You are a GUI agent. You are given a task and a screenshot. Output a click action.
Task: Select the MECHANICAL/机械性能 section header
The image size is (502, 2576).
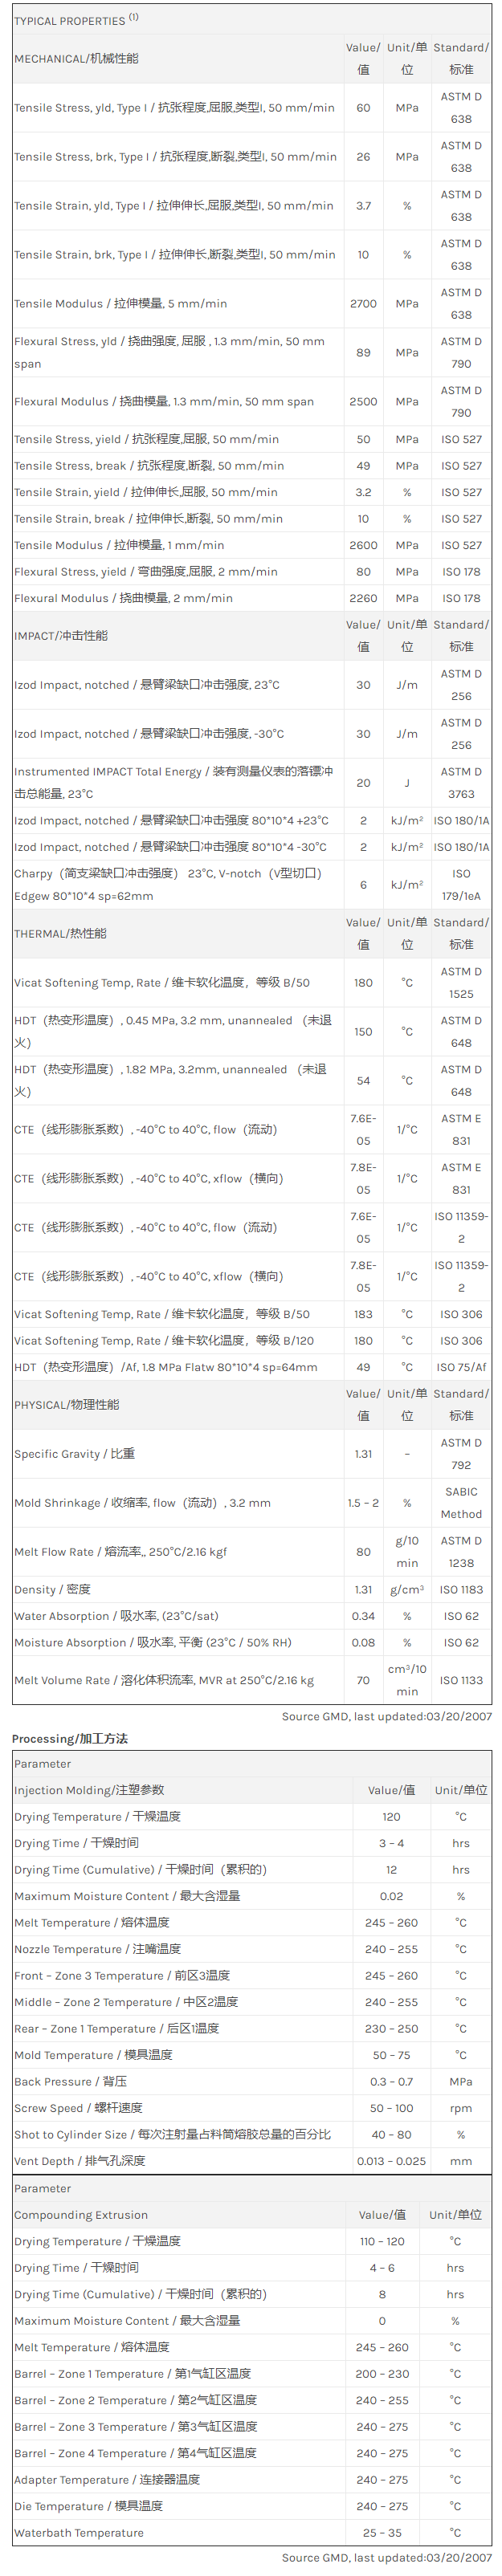pos(76,59)
